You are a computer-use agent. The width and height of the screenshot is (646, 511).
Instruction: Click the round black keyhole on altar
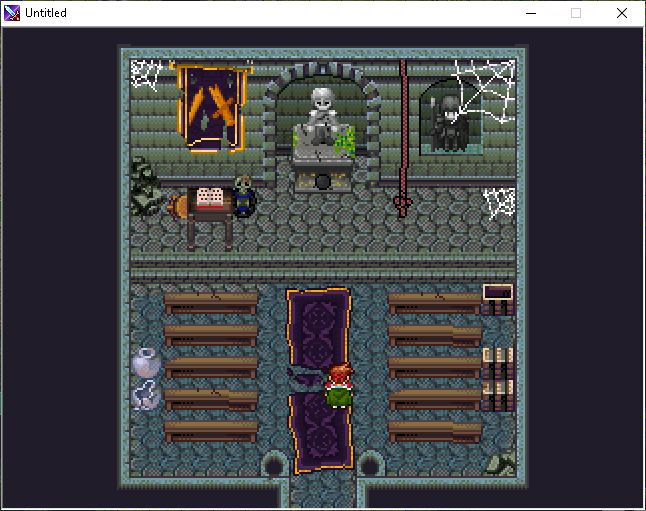pos(322,181)
